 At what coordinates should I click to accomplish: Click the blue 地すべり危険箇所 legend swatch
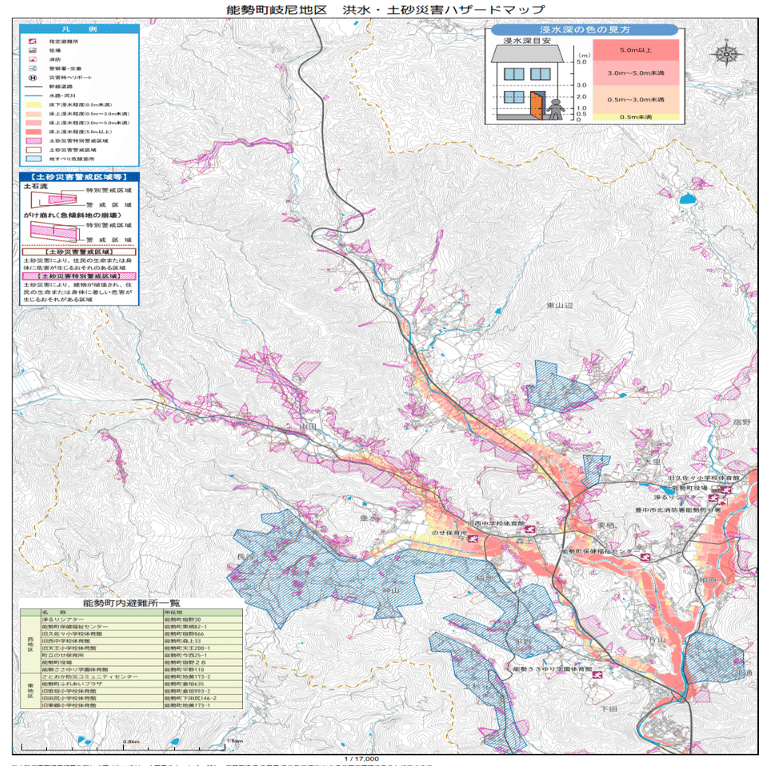point(33,159)
